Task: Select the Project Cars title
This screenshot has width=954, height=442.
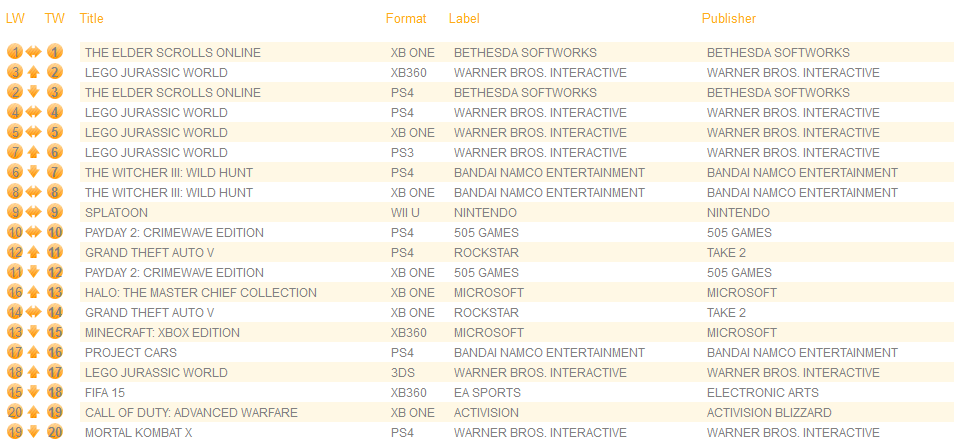Action: point(131,353)
